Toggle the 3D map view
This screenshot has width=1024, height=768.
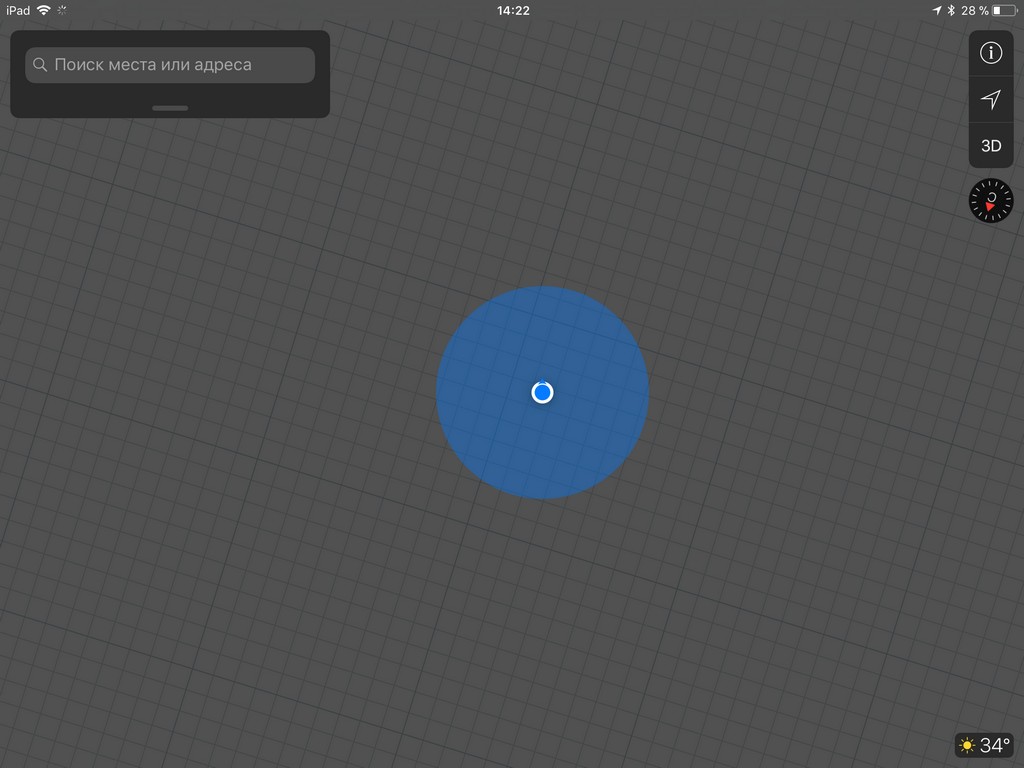[x=990, y=146]
